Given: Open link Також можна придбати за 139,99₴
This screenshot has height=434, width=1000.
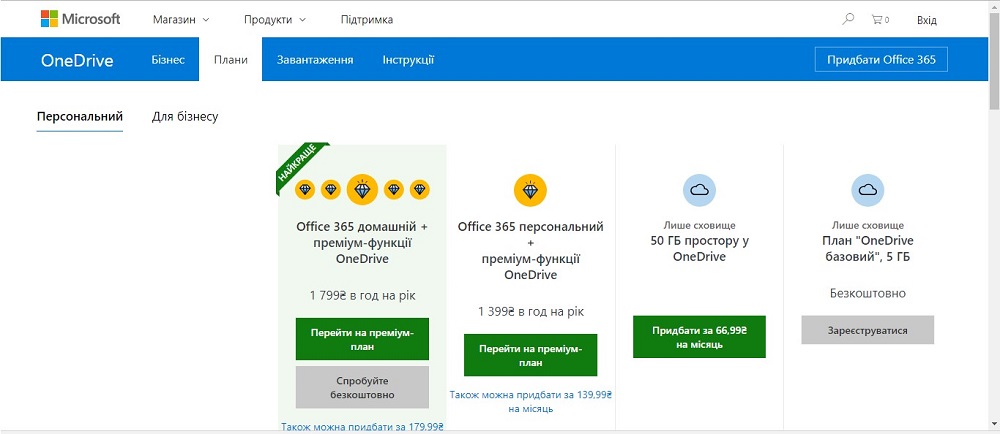Looking at the screenshot, I should (x=531, y=401).
